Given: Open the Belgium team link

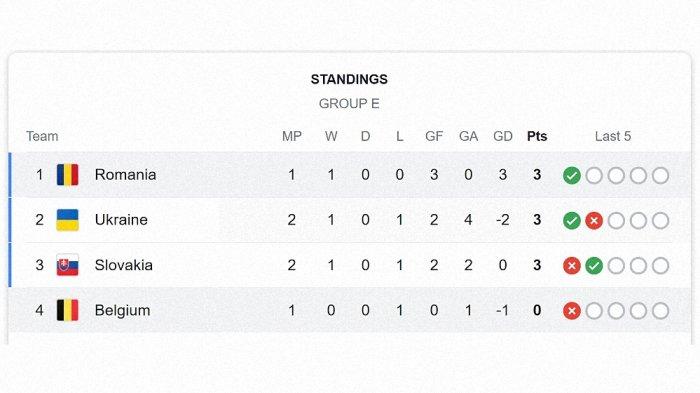Looking at the screenshot, I should point(122,310).
